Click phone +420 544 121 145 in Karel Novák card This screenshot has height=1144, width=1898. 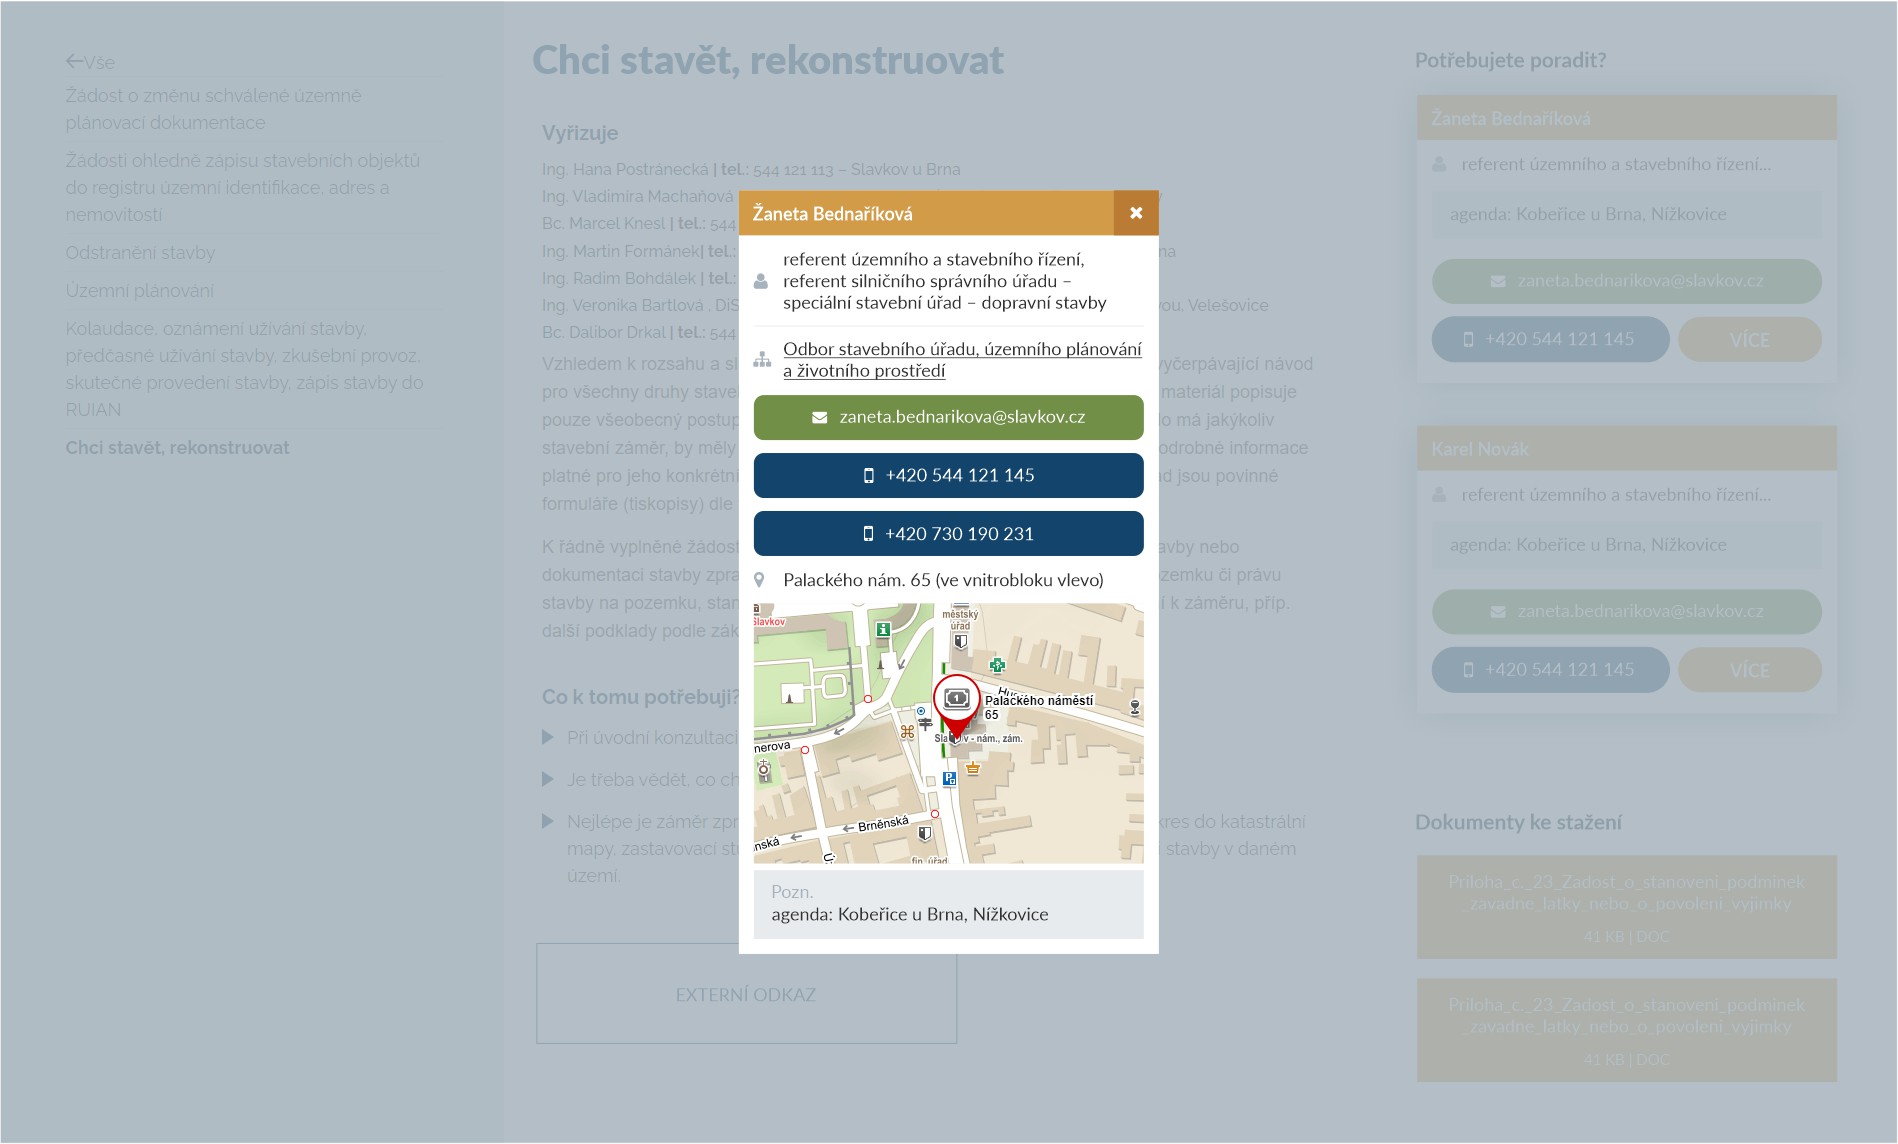[x=1550, y=670]
